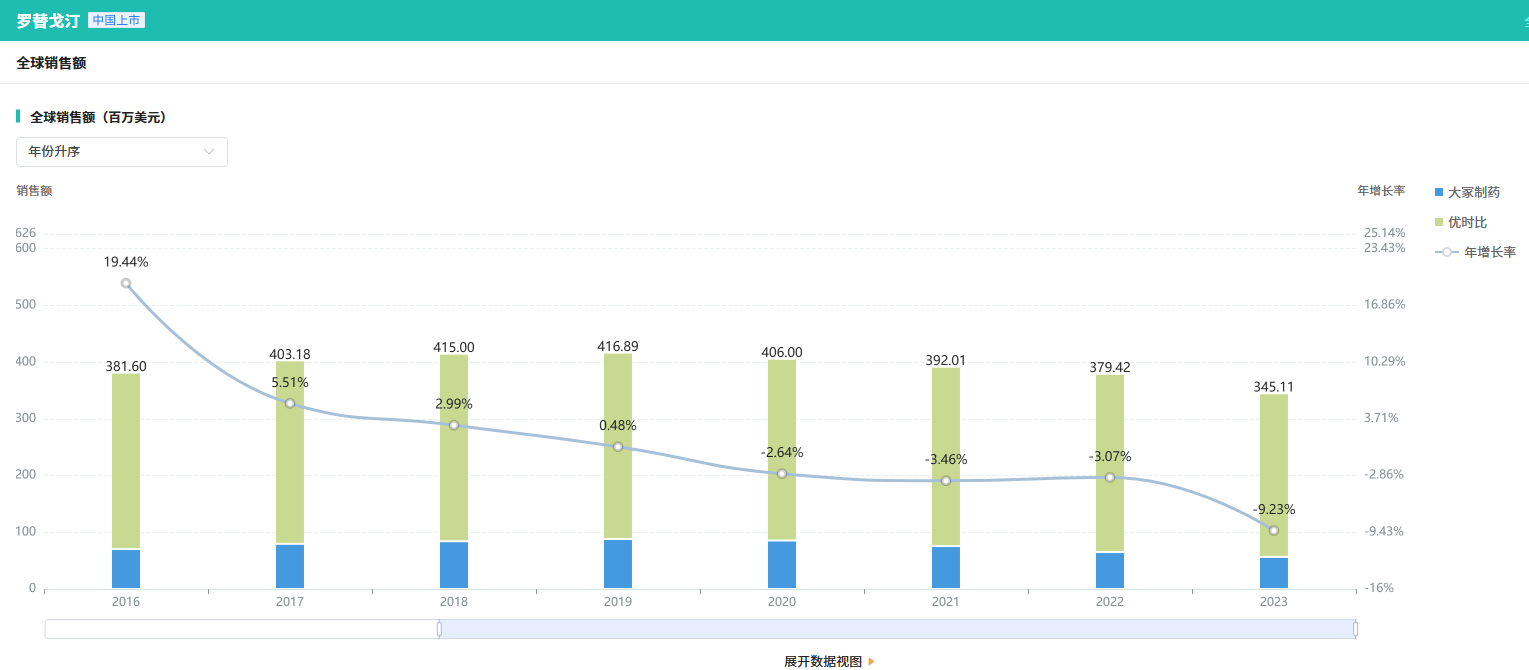Select the 2.99% growth marker for 2018
1529x670 pixels.
[454, 425]
